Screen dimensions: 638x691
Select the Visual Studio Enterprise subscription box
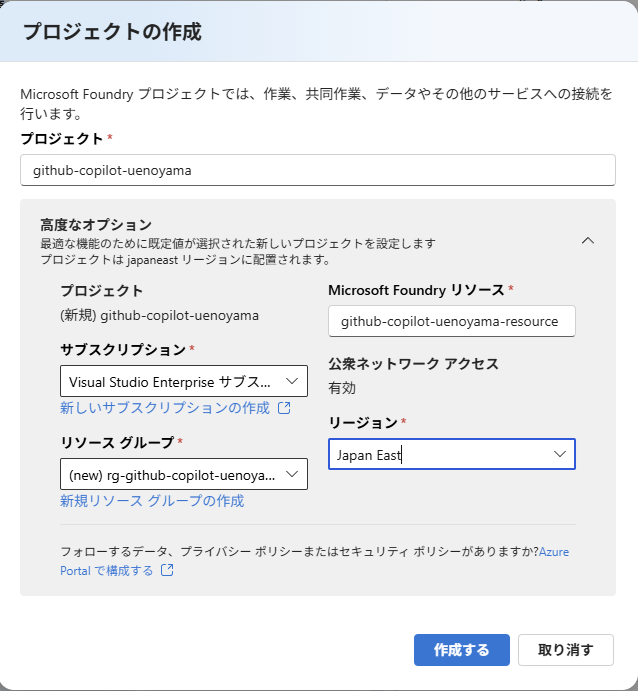point(184,381)
